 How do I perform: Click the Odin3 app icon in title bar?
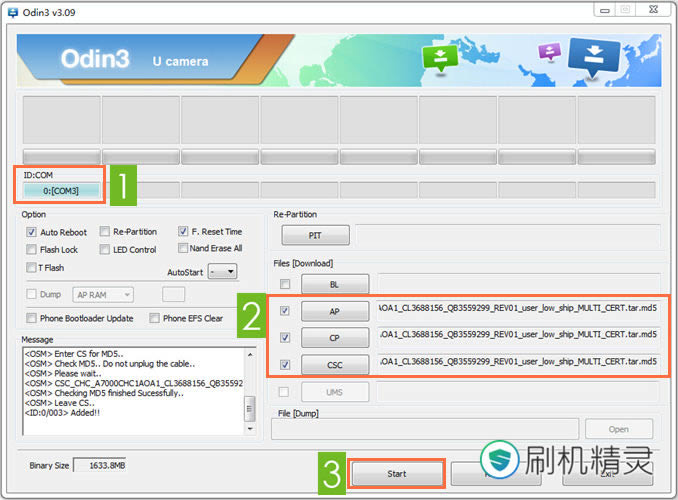point(10,10)
